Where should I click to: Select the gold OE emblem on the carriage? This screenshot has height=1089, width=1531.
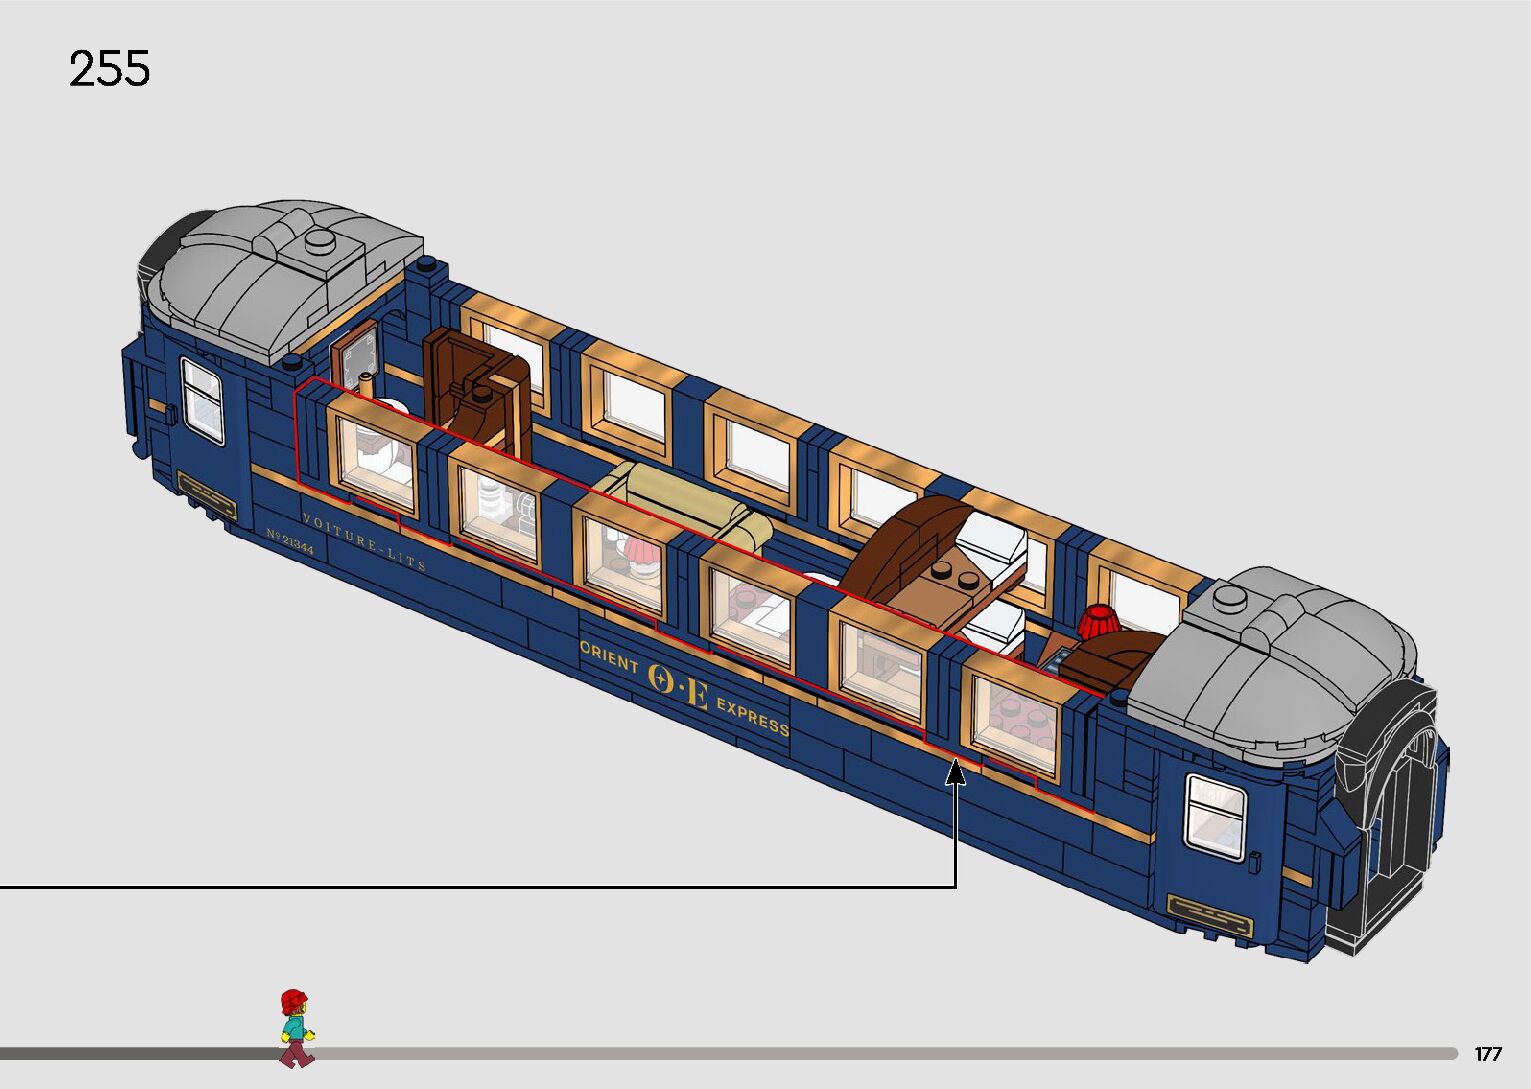click(x=678, y=685)
